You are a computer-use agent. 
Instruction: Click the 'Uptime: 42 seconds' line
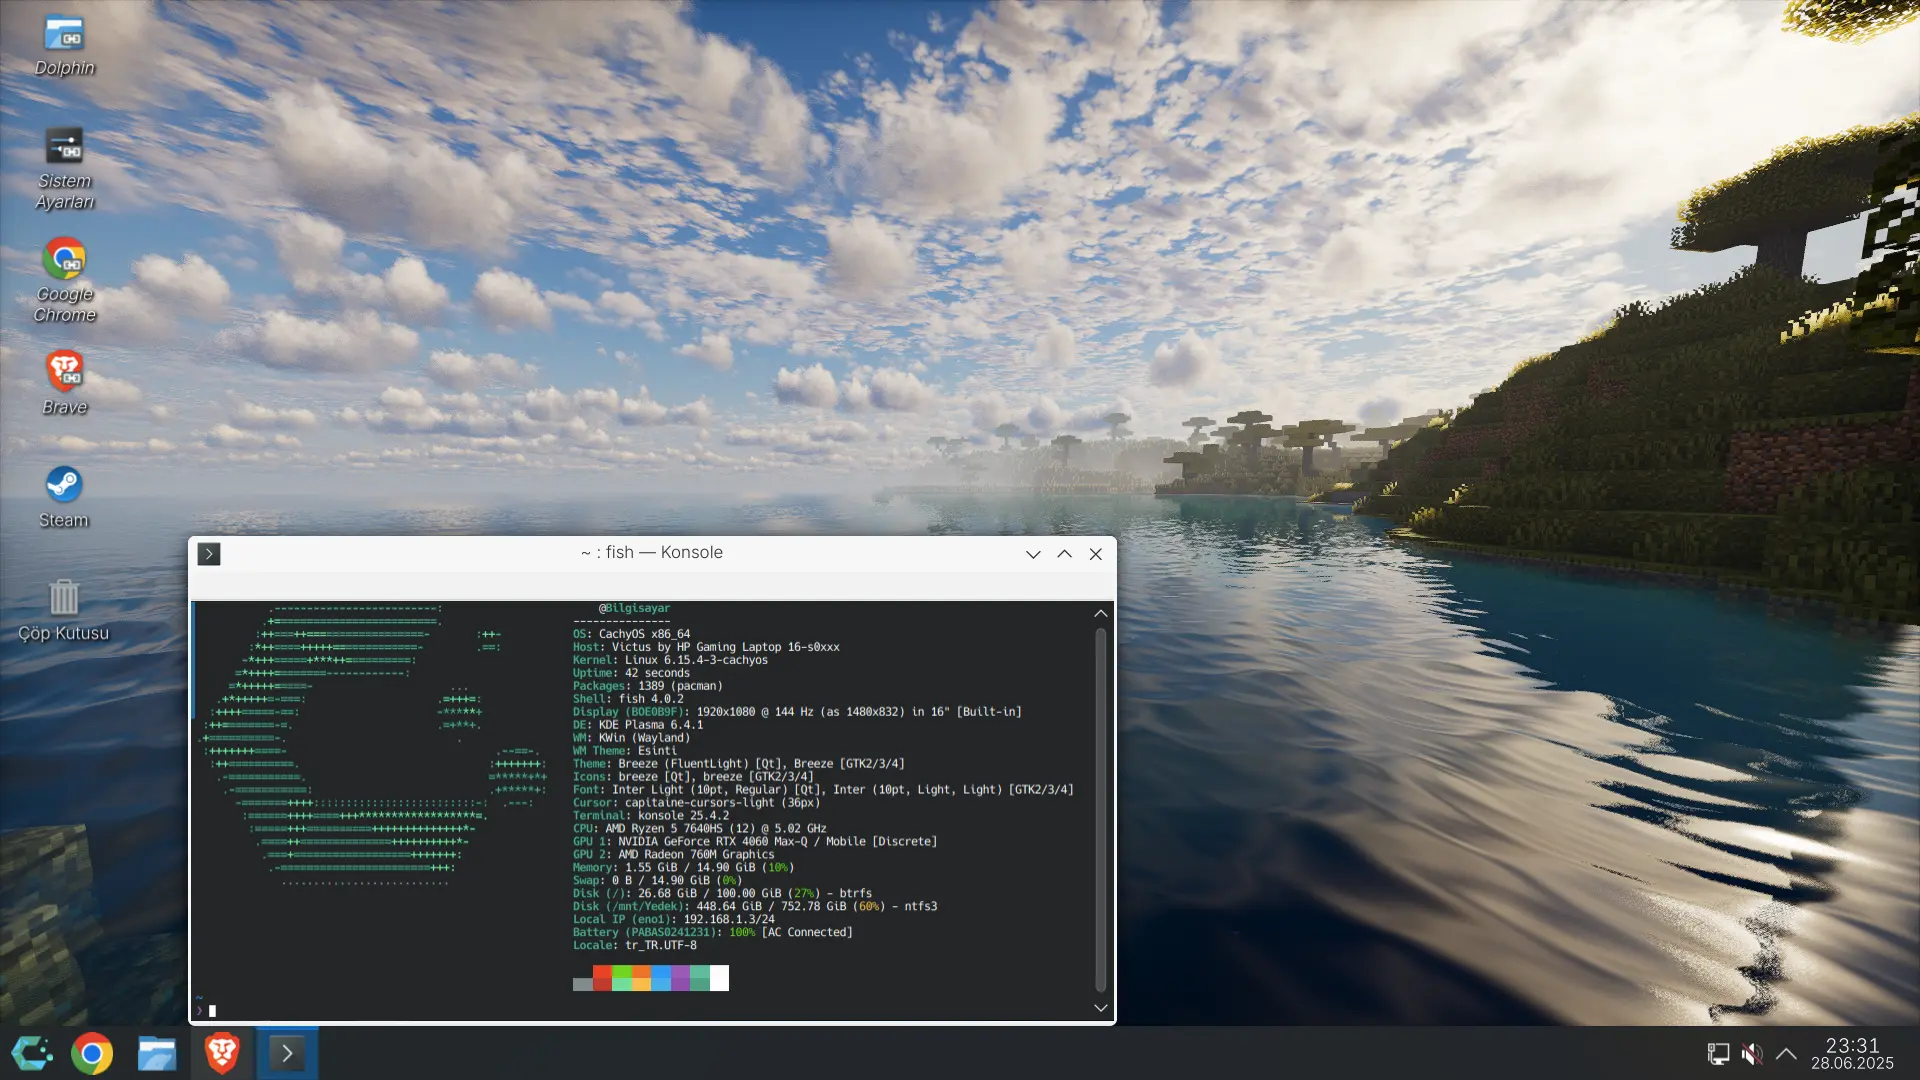[631, 673]
